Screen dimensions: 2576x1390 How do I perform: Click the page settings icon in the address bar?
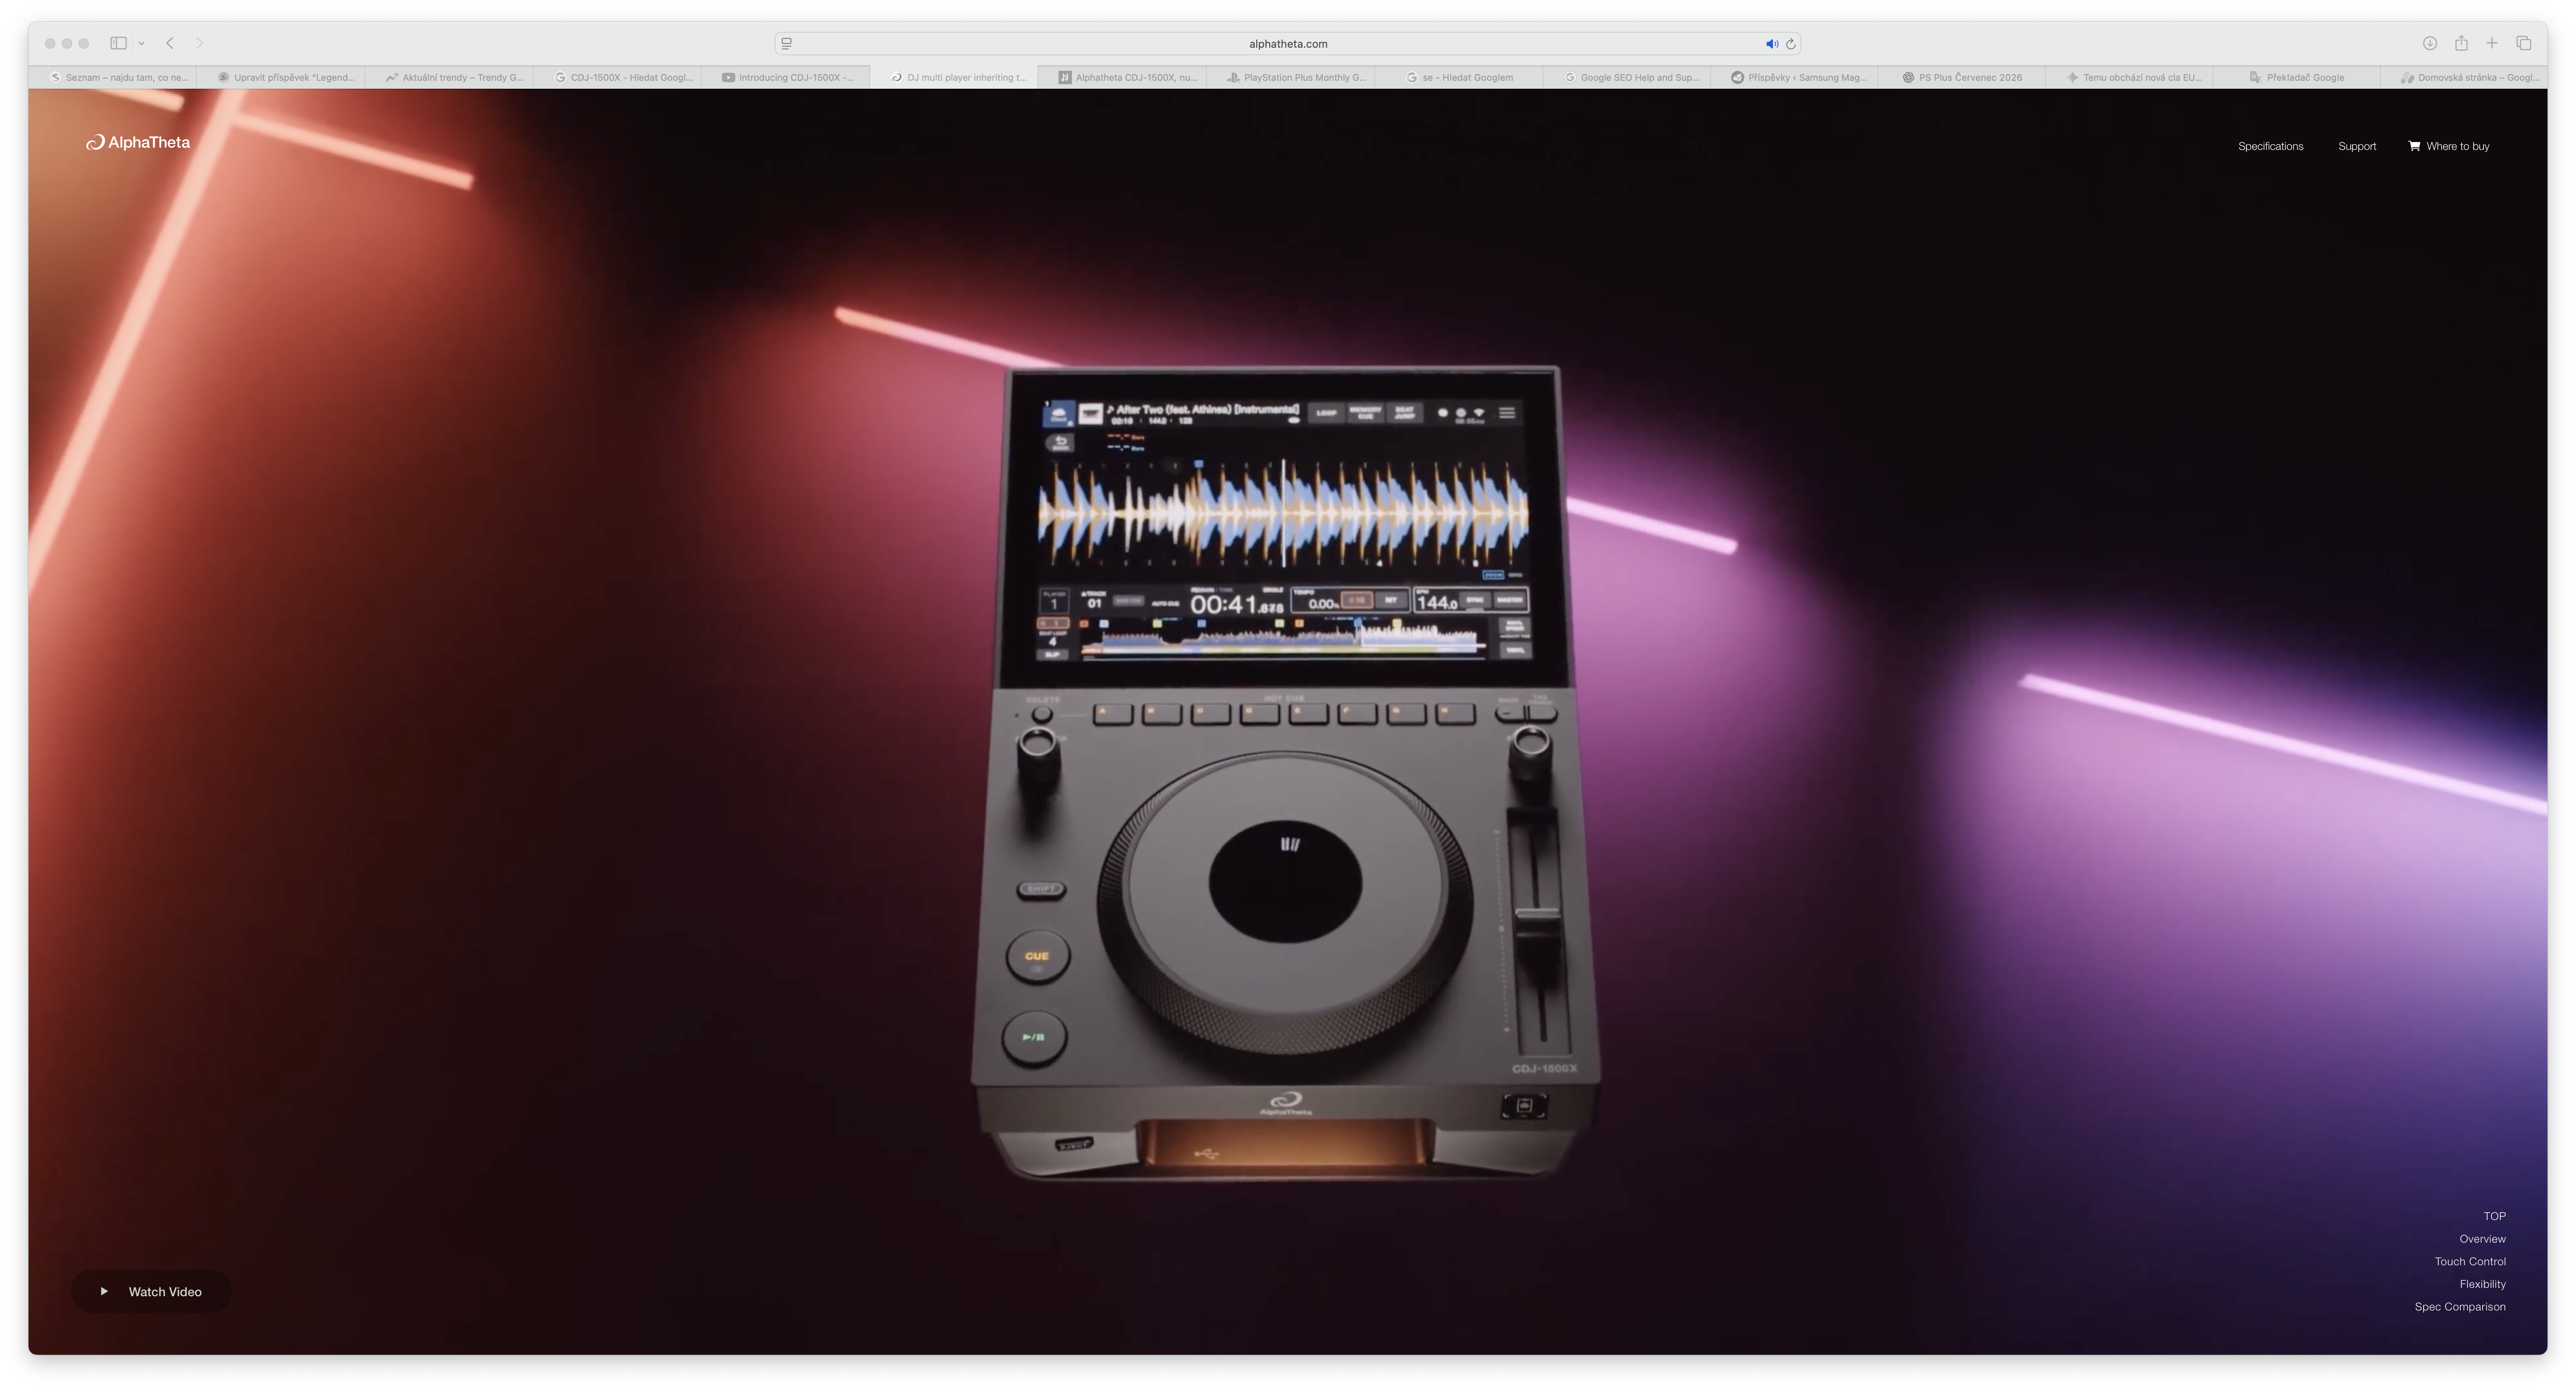click(x=787, y=44)
